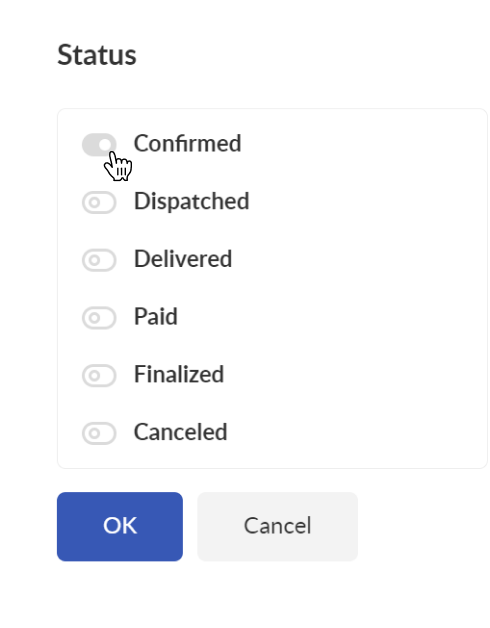Click the round knob of the Finalized switch
The height and width of the screenshot is (628, 490).
click(x=94, y=375)
